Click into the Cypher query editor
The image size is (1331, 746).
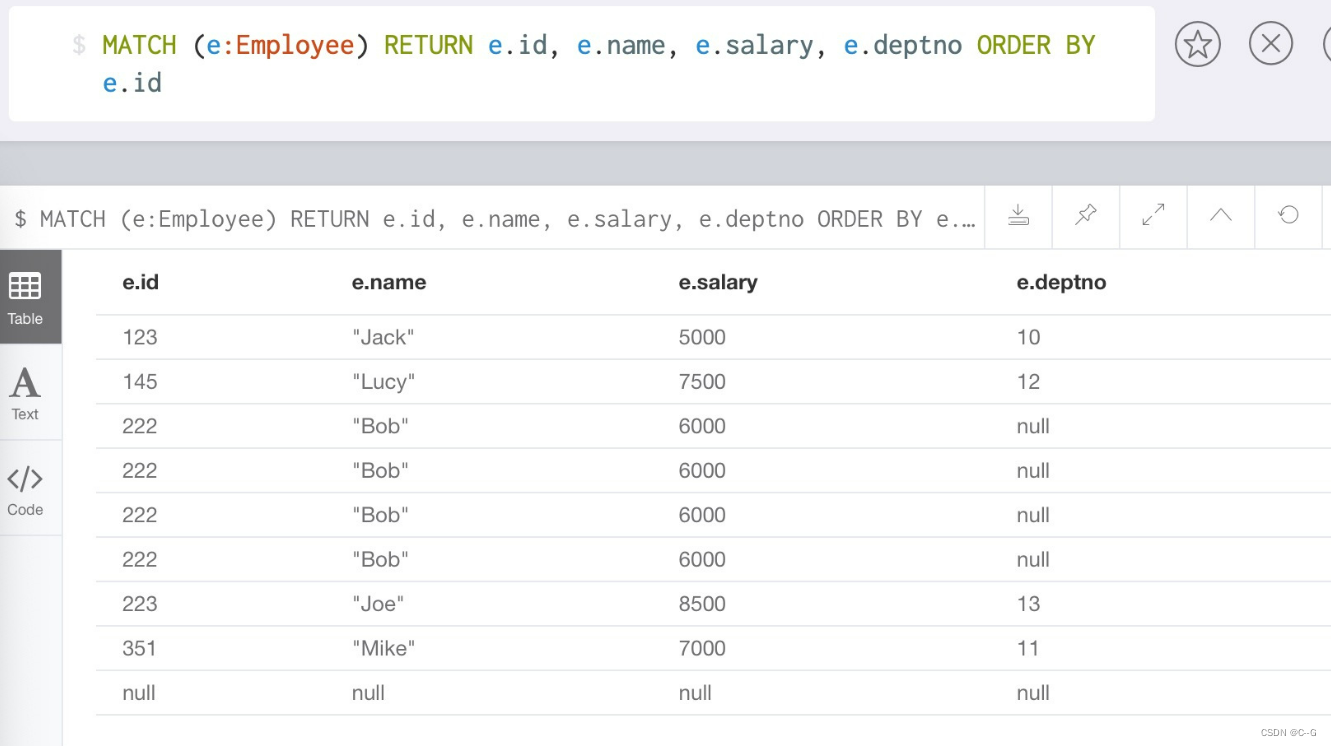tap(598, 63)
